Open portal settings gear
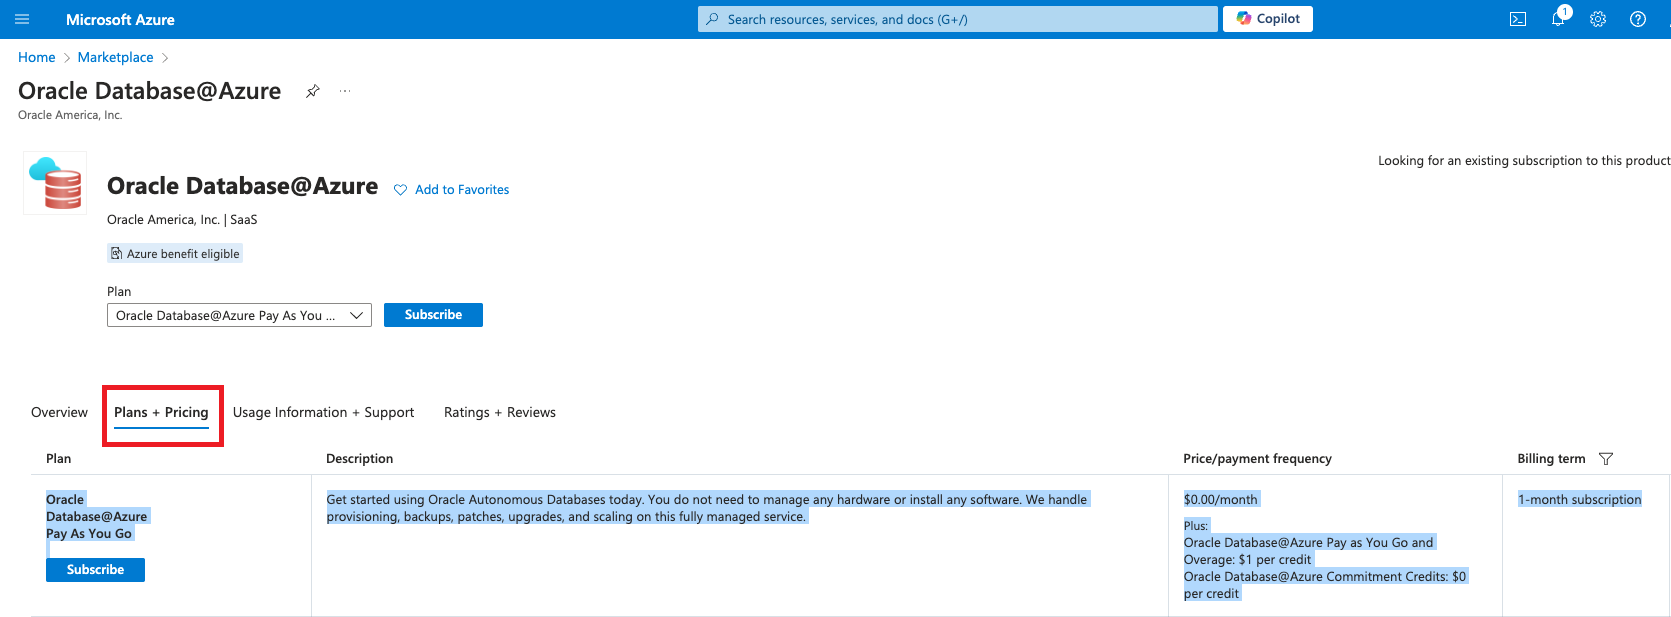Image resolution: width=1671 pixels, height=617 pixels. tap(1598, 19)
